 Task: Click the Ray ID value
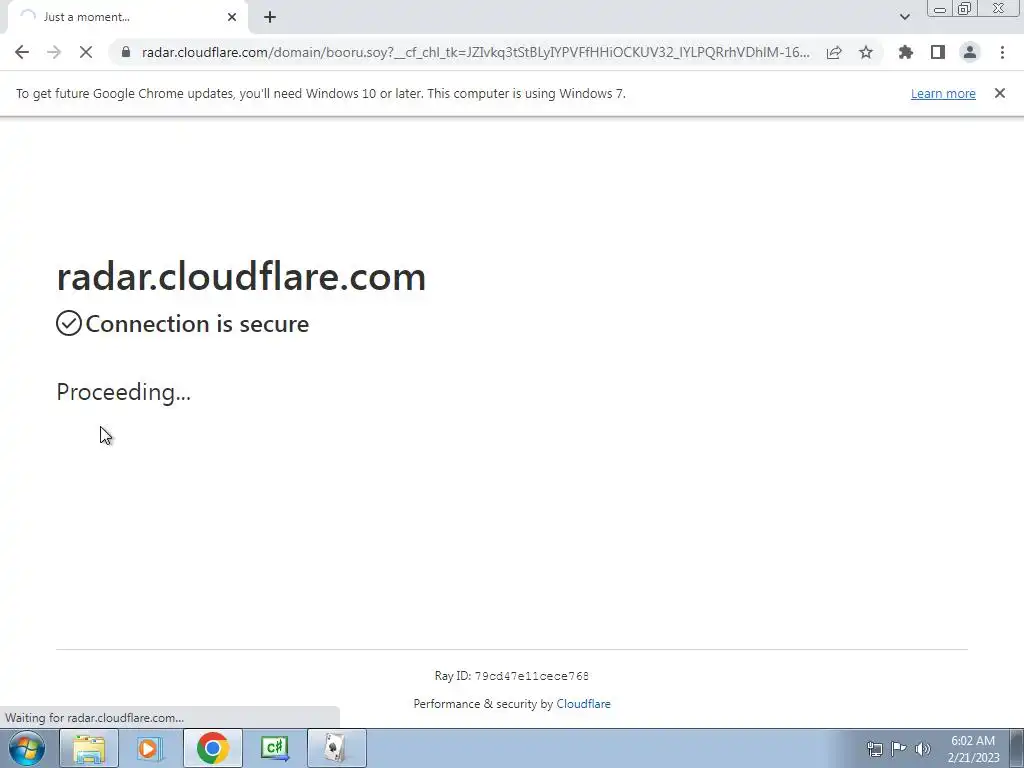coord(532,677)
